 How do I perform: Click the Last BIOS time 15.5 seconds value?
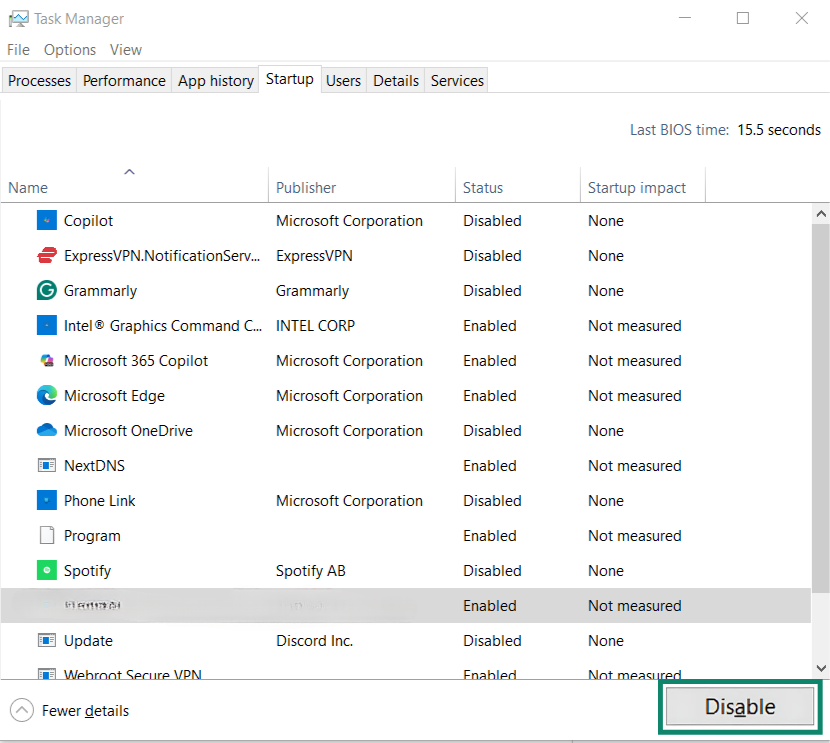pyautogui.click(x=778, y=130)
